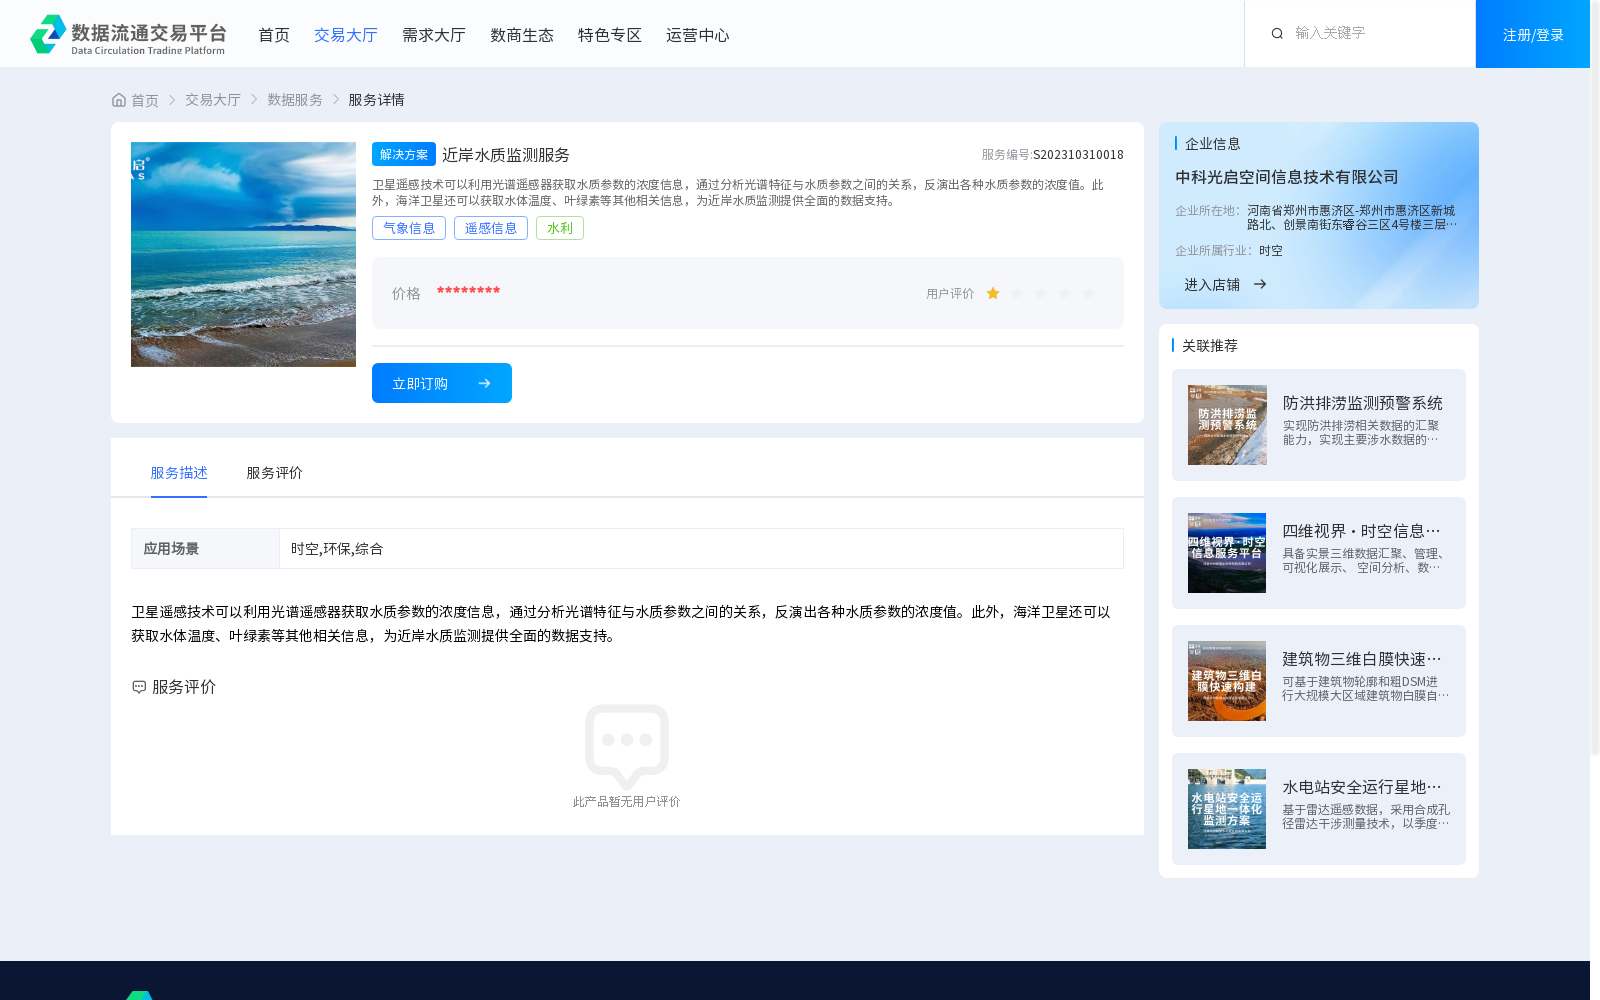Click the first rating star
The width and height of the screenshot is (1600, 1000).
click(993, 293)
